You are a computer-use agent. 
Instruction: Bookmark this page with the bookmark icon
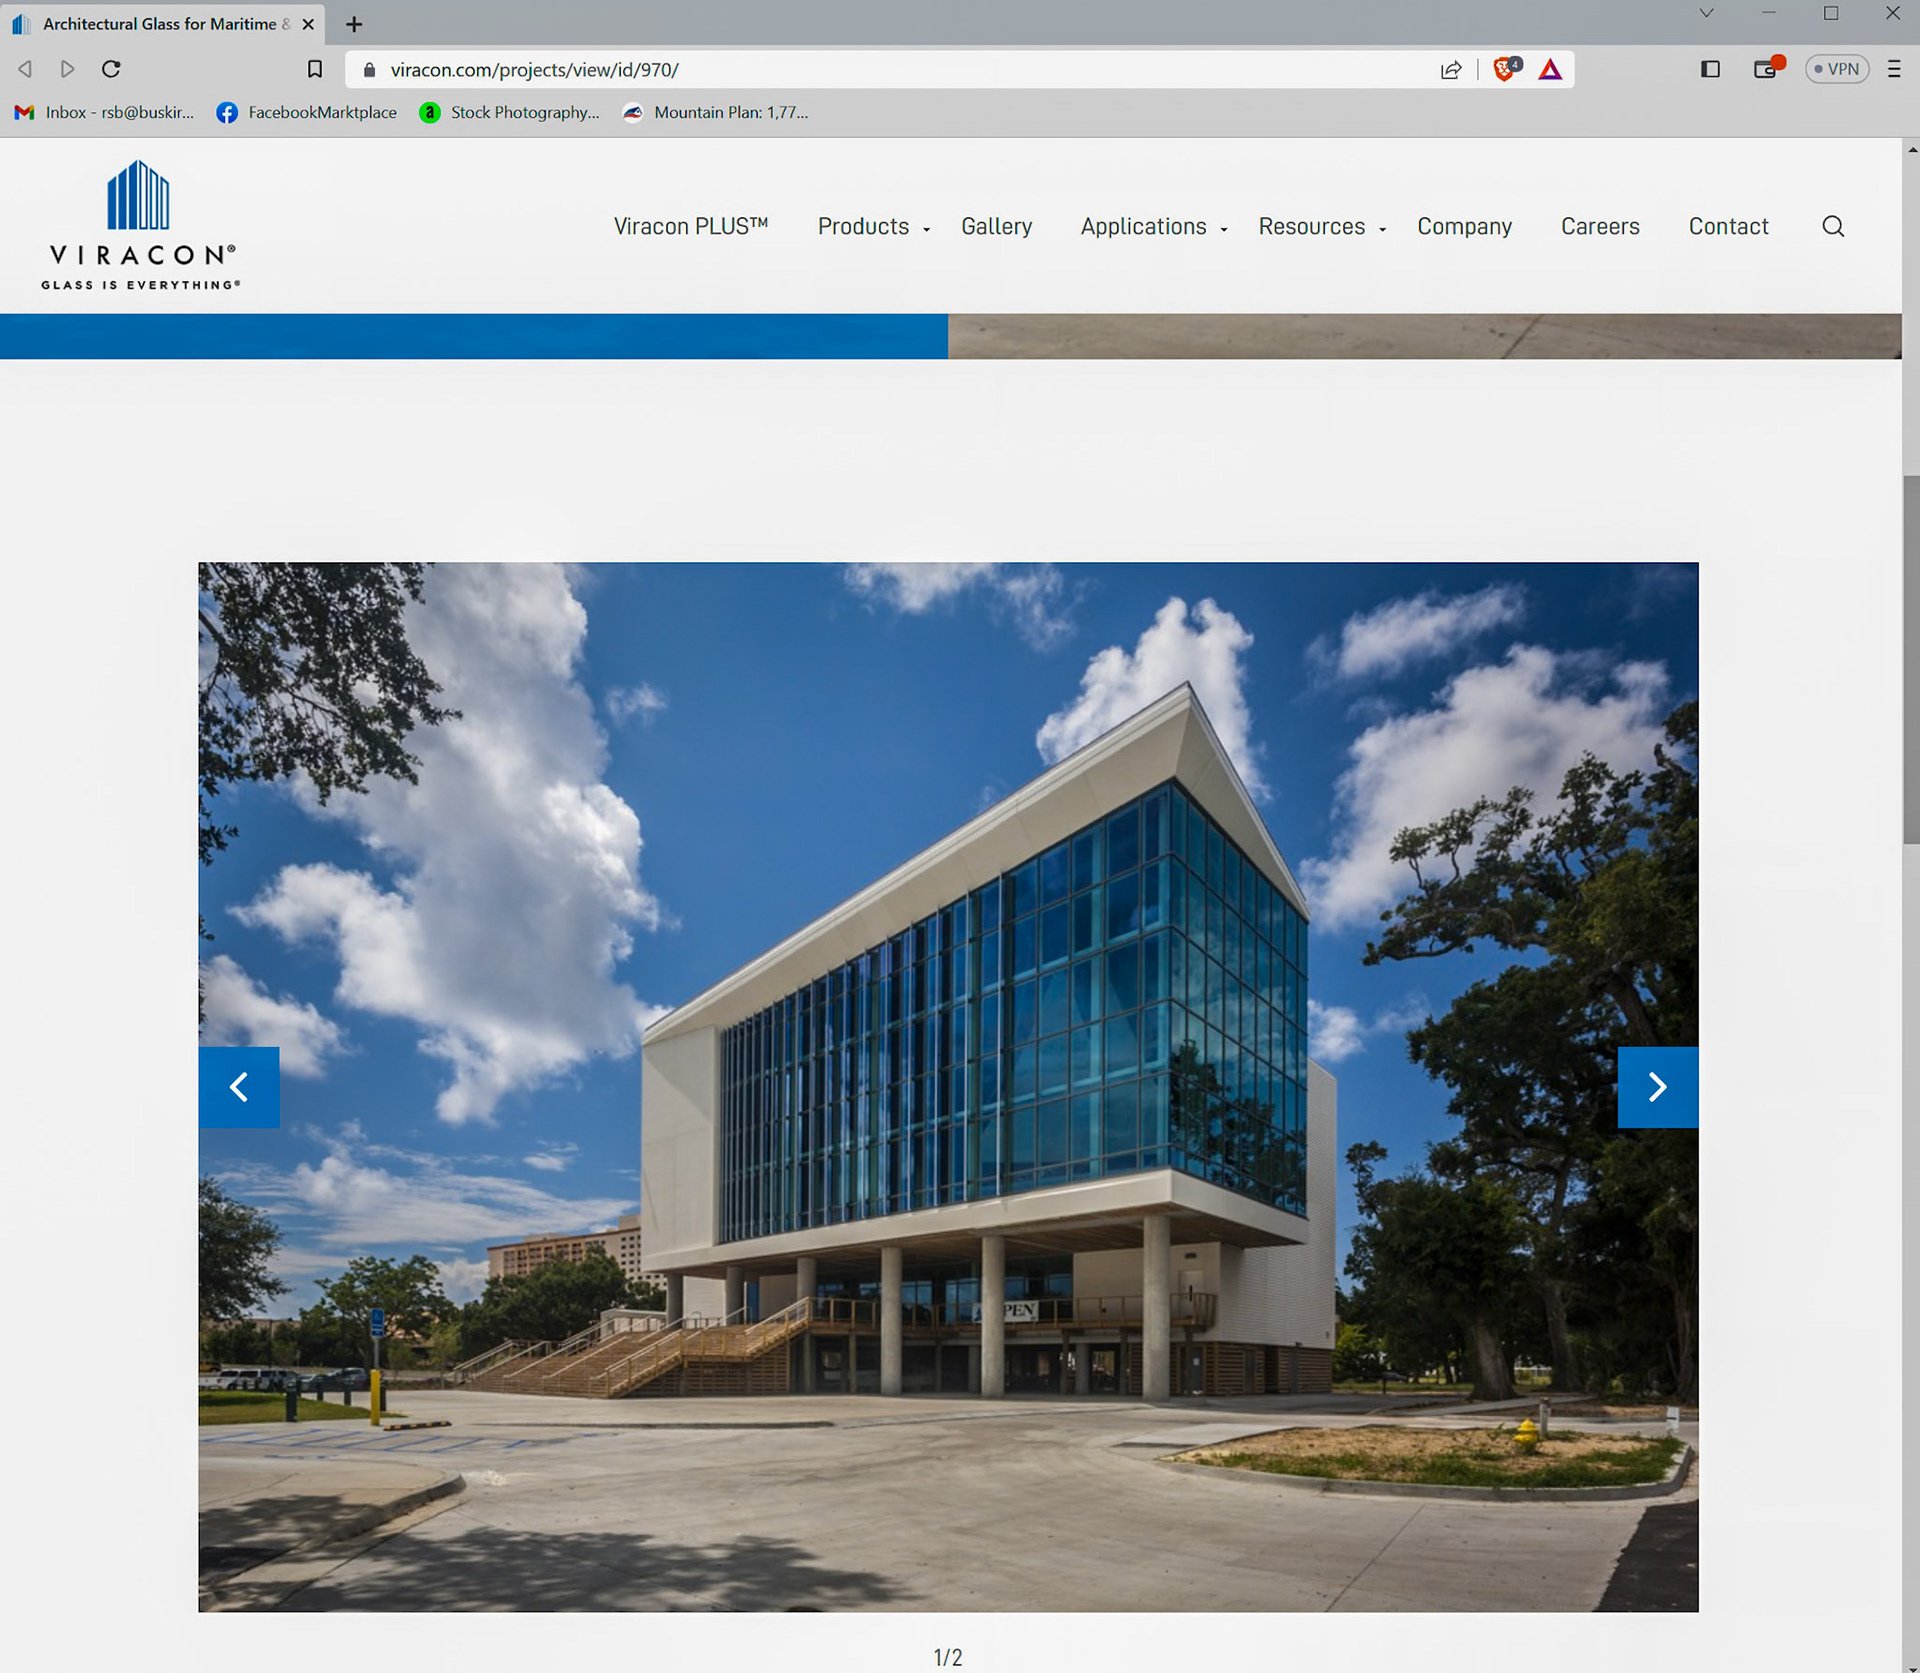[x=315, y=69]
